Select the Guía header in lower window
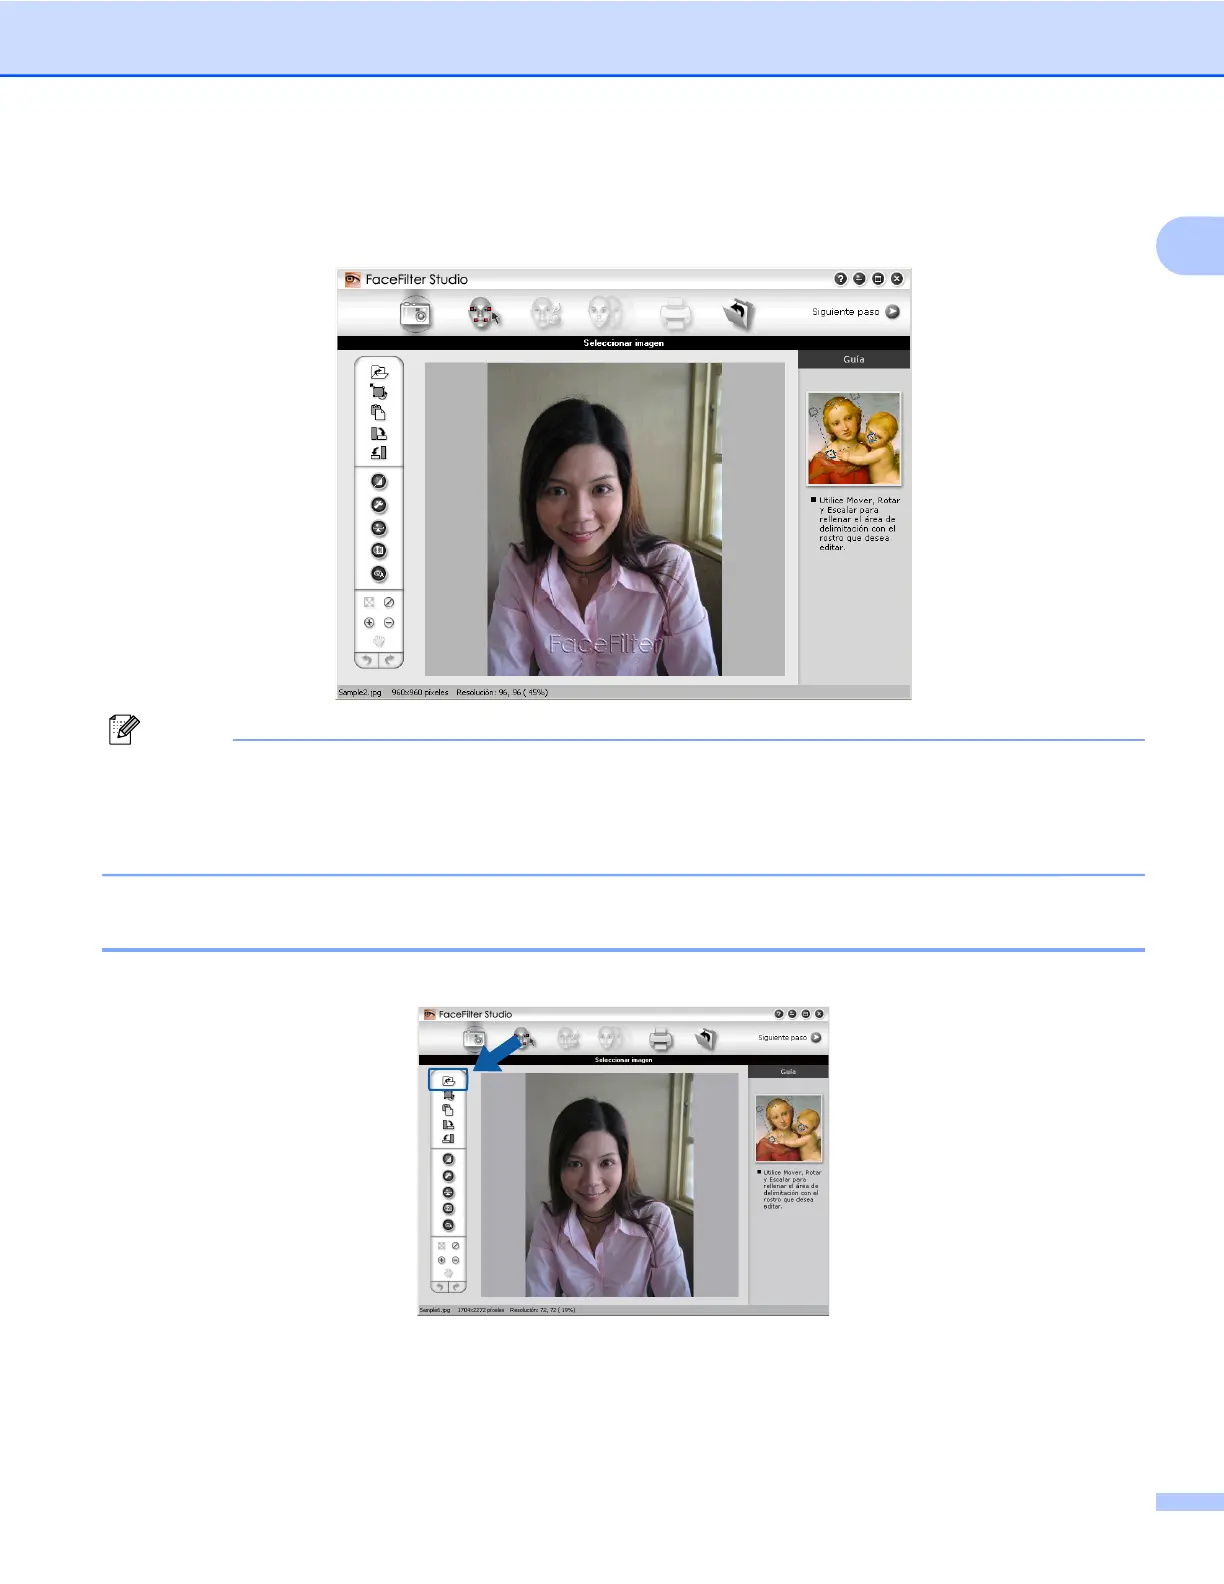1224x1584 pixels. pyautogui.click(x=788, y=1071)
